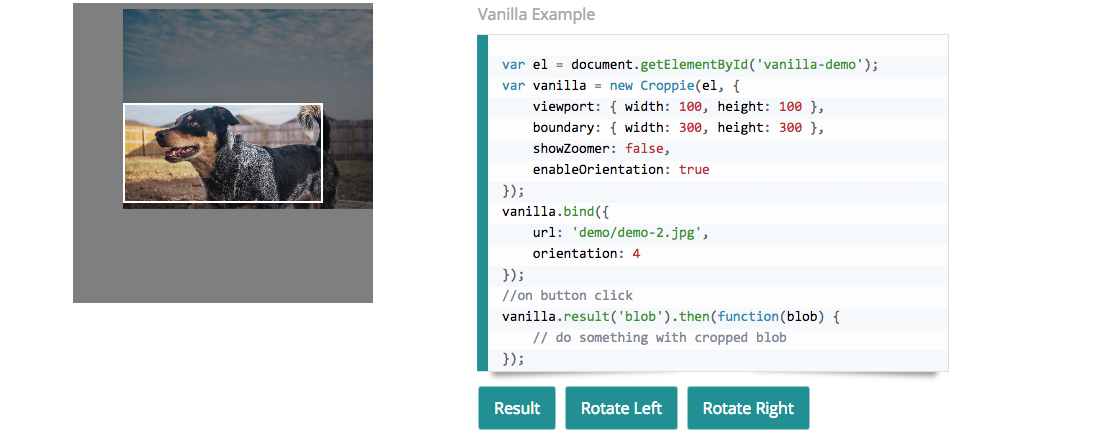Click the Vanilla Example heading

click(x=536, y=14)
